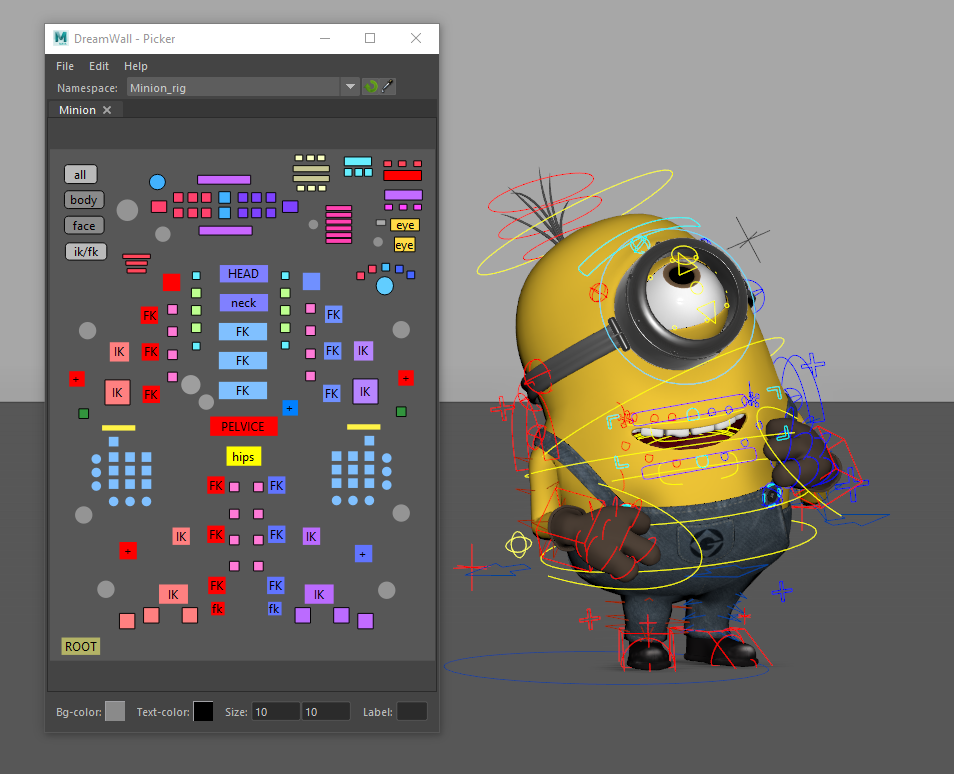Click the red plus button below left finger grid
The width and height of the screenshot is (954, 774).
(x=128, y=551)
